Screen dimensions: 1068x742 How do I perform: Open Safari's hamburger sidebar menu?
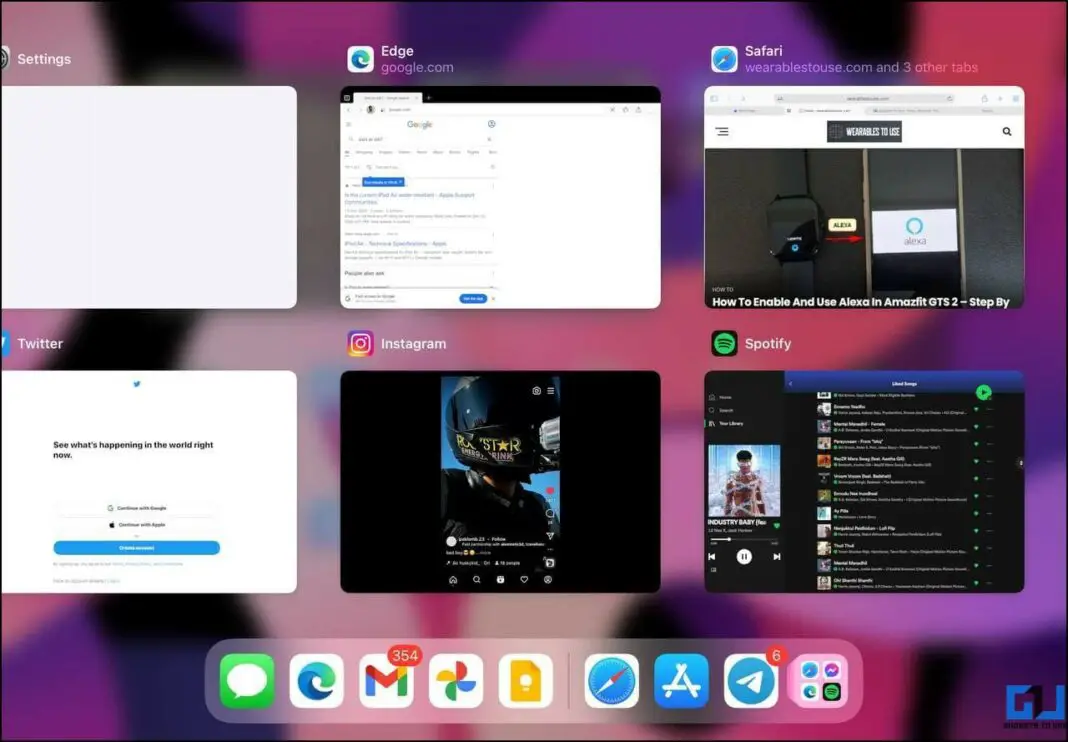tap(722, 131)
